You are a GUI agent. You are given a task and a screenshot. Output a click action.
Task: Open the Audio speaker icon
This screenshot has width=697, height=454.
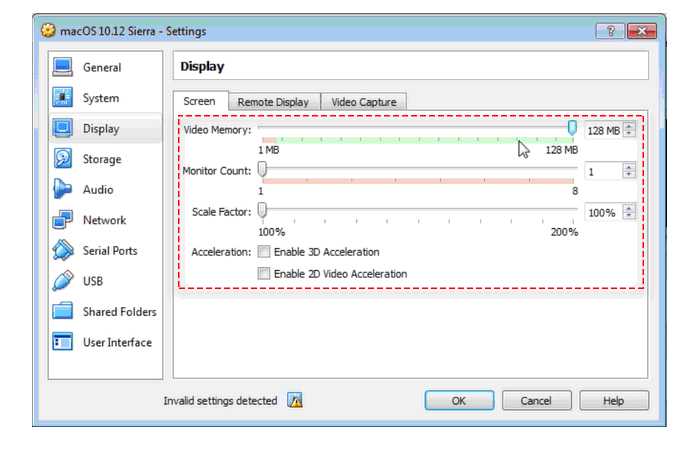(62, 189)
